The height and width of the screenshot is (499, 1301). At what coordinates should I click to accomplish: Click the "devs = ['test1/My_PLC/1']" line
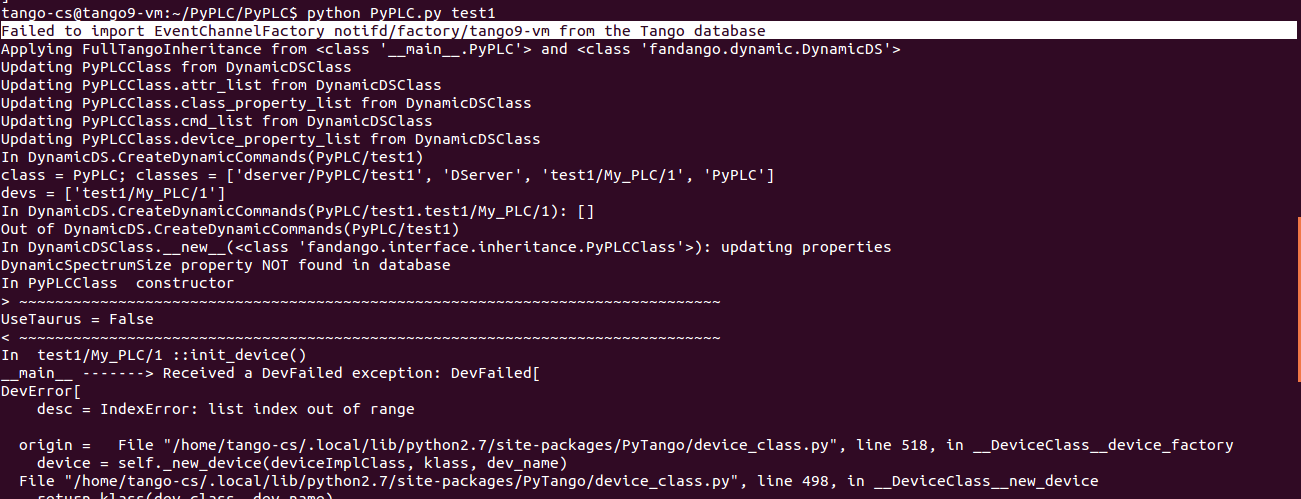pyautogui.click(x=113, y=193)
